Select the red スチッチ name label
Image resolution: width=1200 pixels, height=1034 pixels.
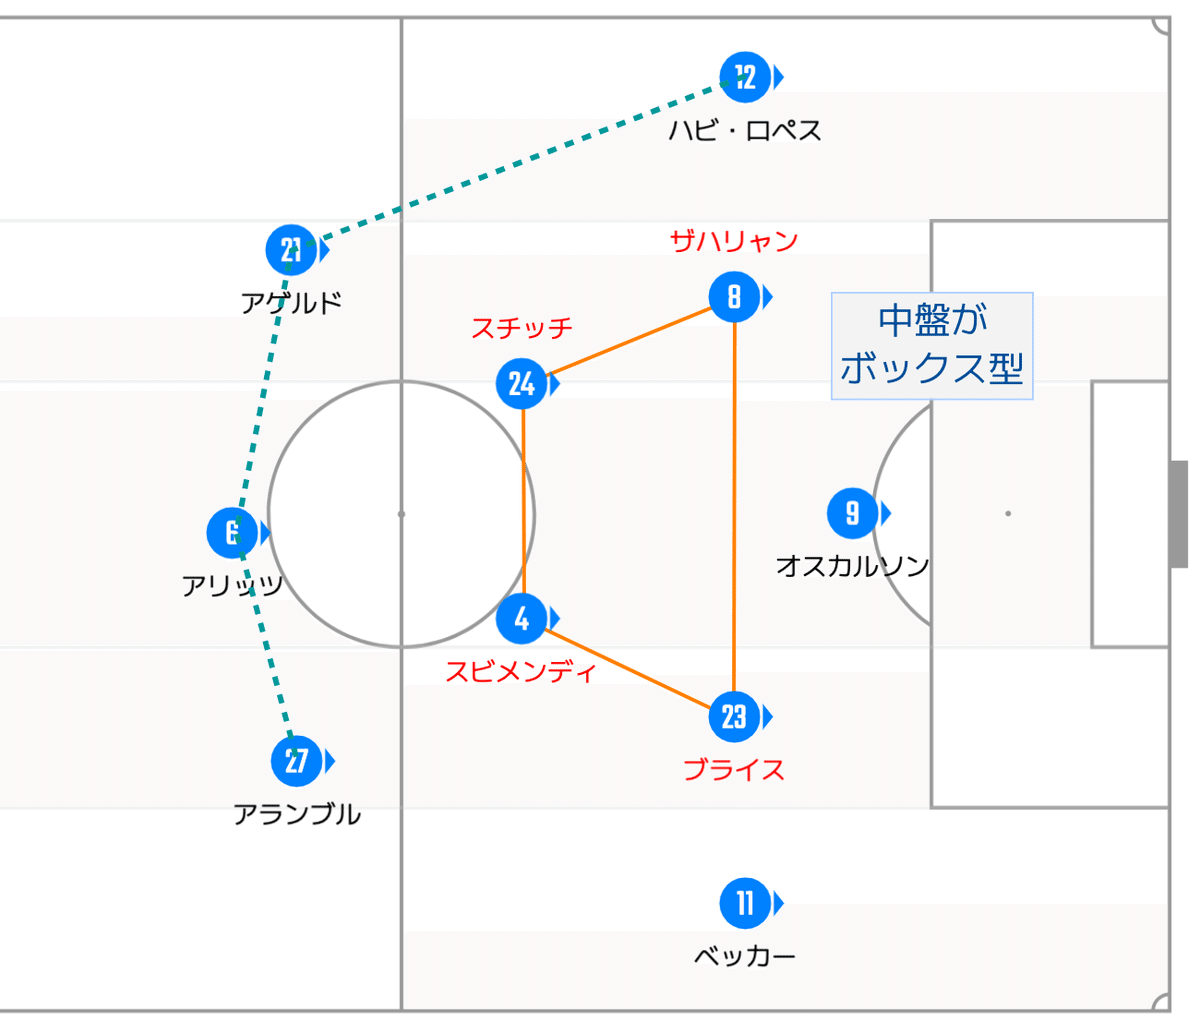(522, 328)
